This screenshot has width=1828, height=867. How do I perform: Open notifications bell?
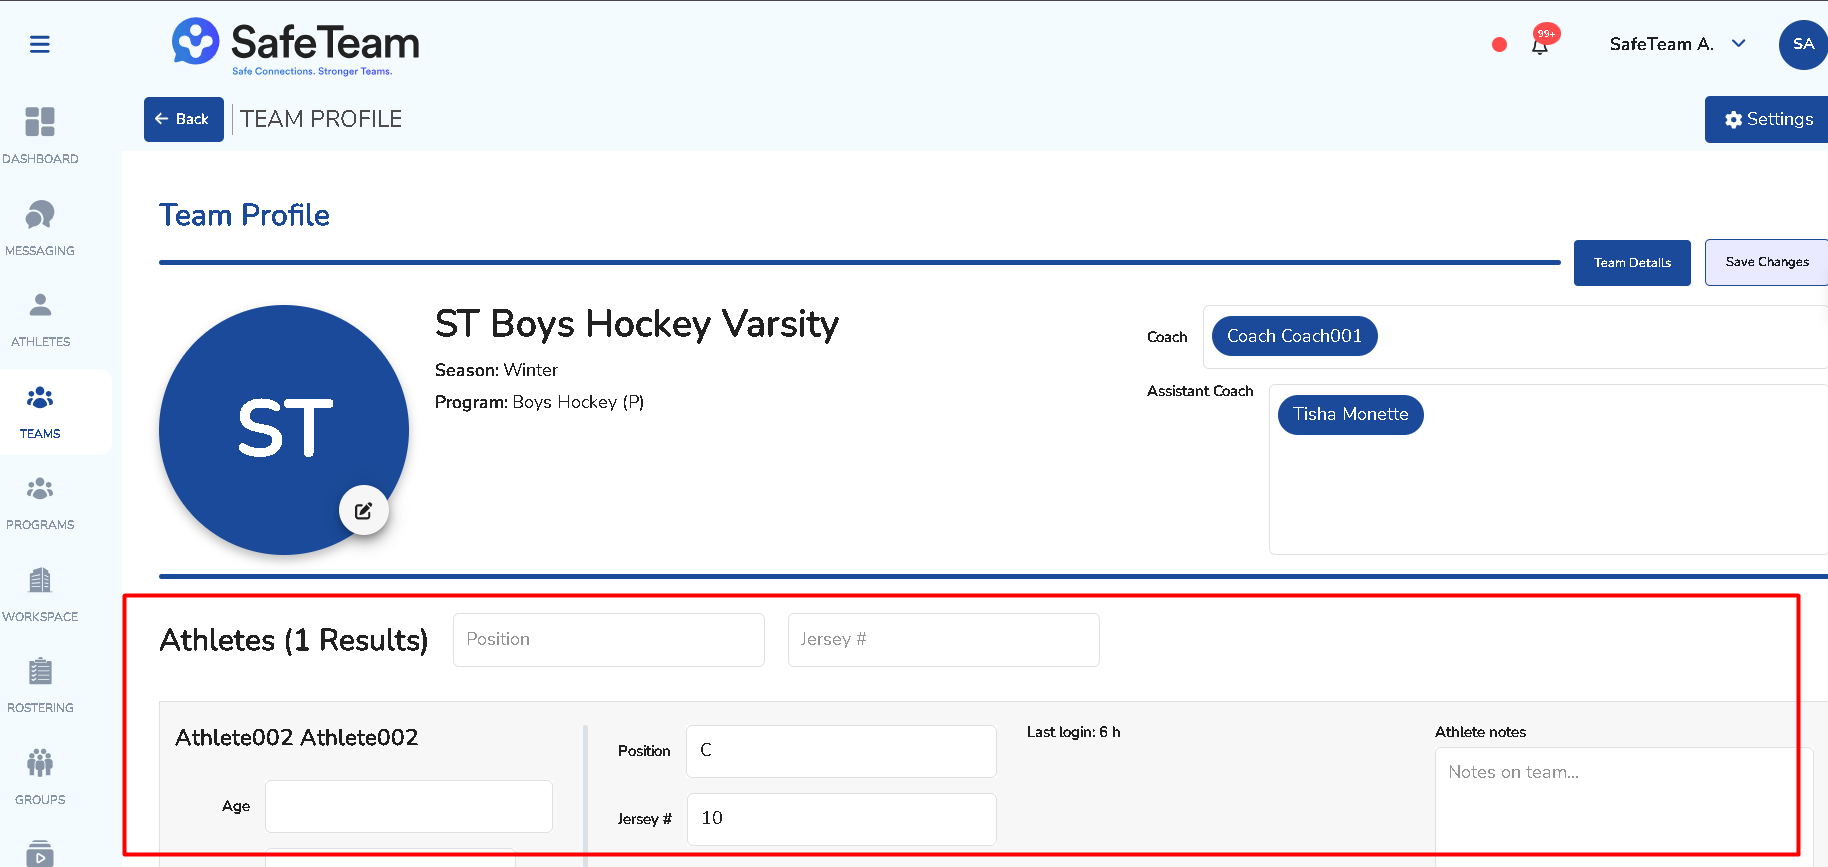pos(1540,45)
